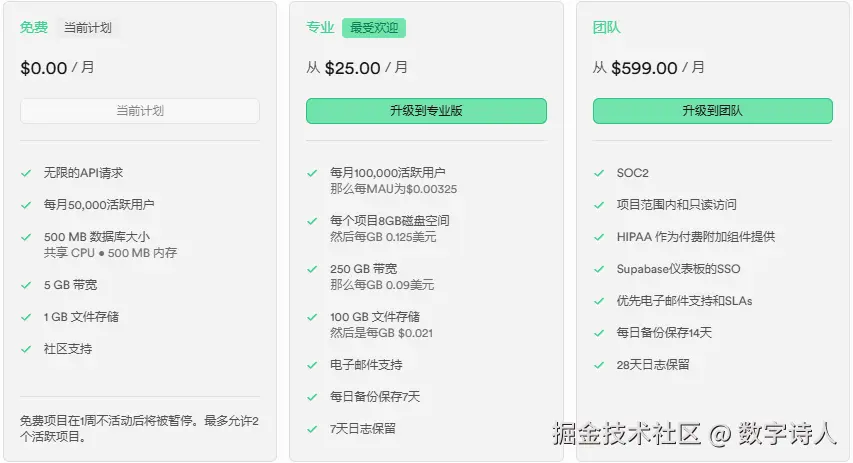Click checkmark beside 500 MB 数据库大小
The height and width of the screenshot is (463, 853).
pos(26,237)
